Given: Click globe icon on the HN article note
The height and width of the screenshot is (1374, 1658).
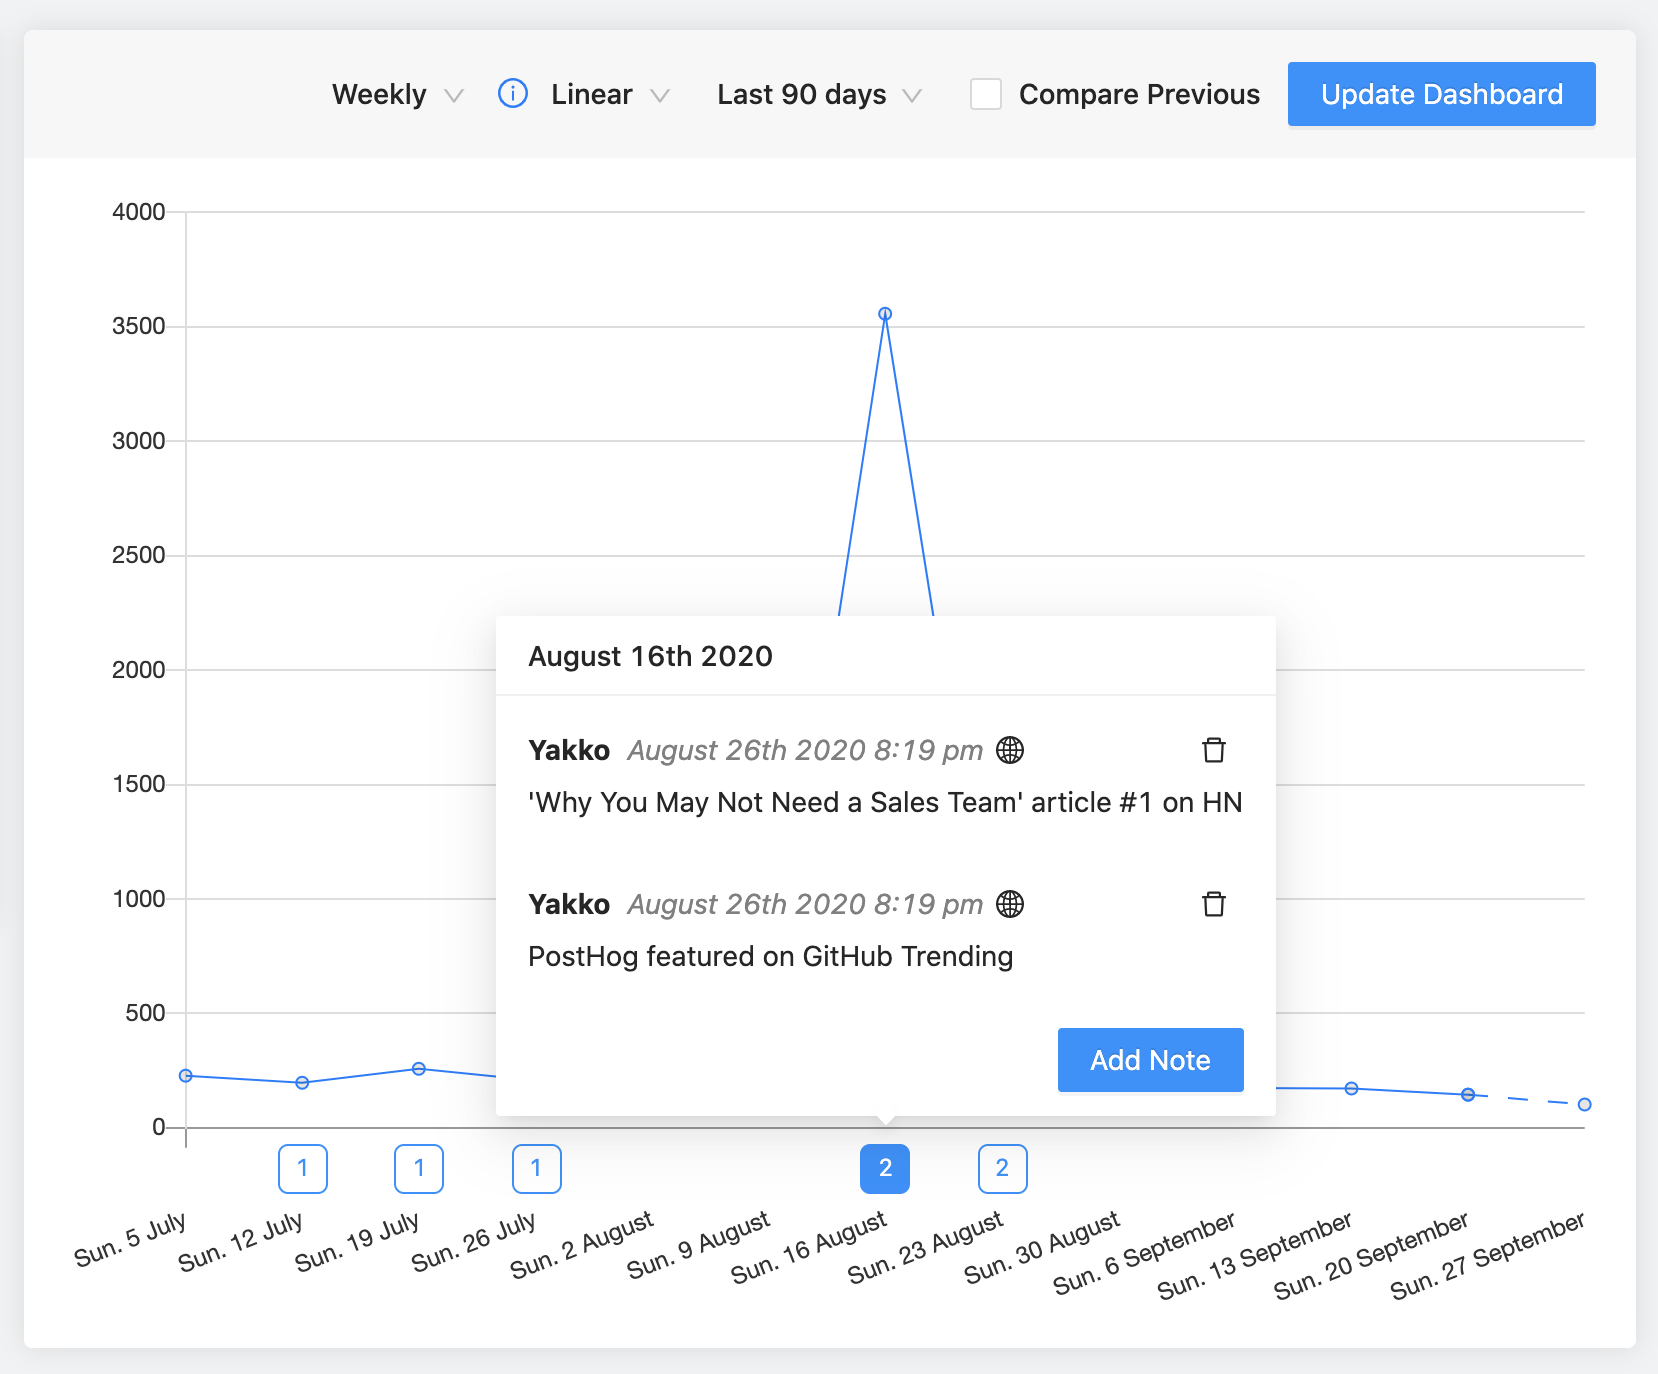Looking at the screenshot, I should pyautogui.click(x=1010, y=750).
